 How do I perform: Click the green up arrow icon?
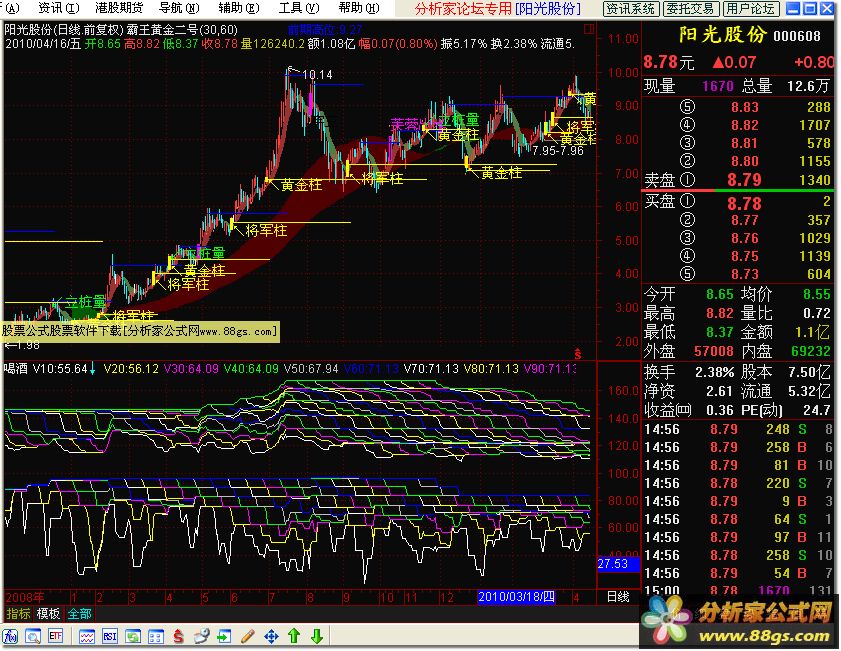293,637
